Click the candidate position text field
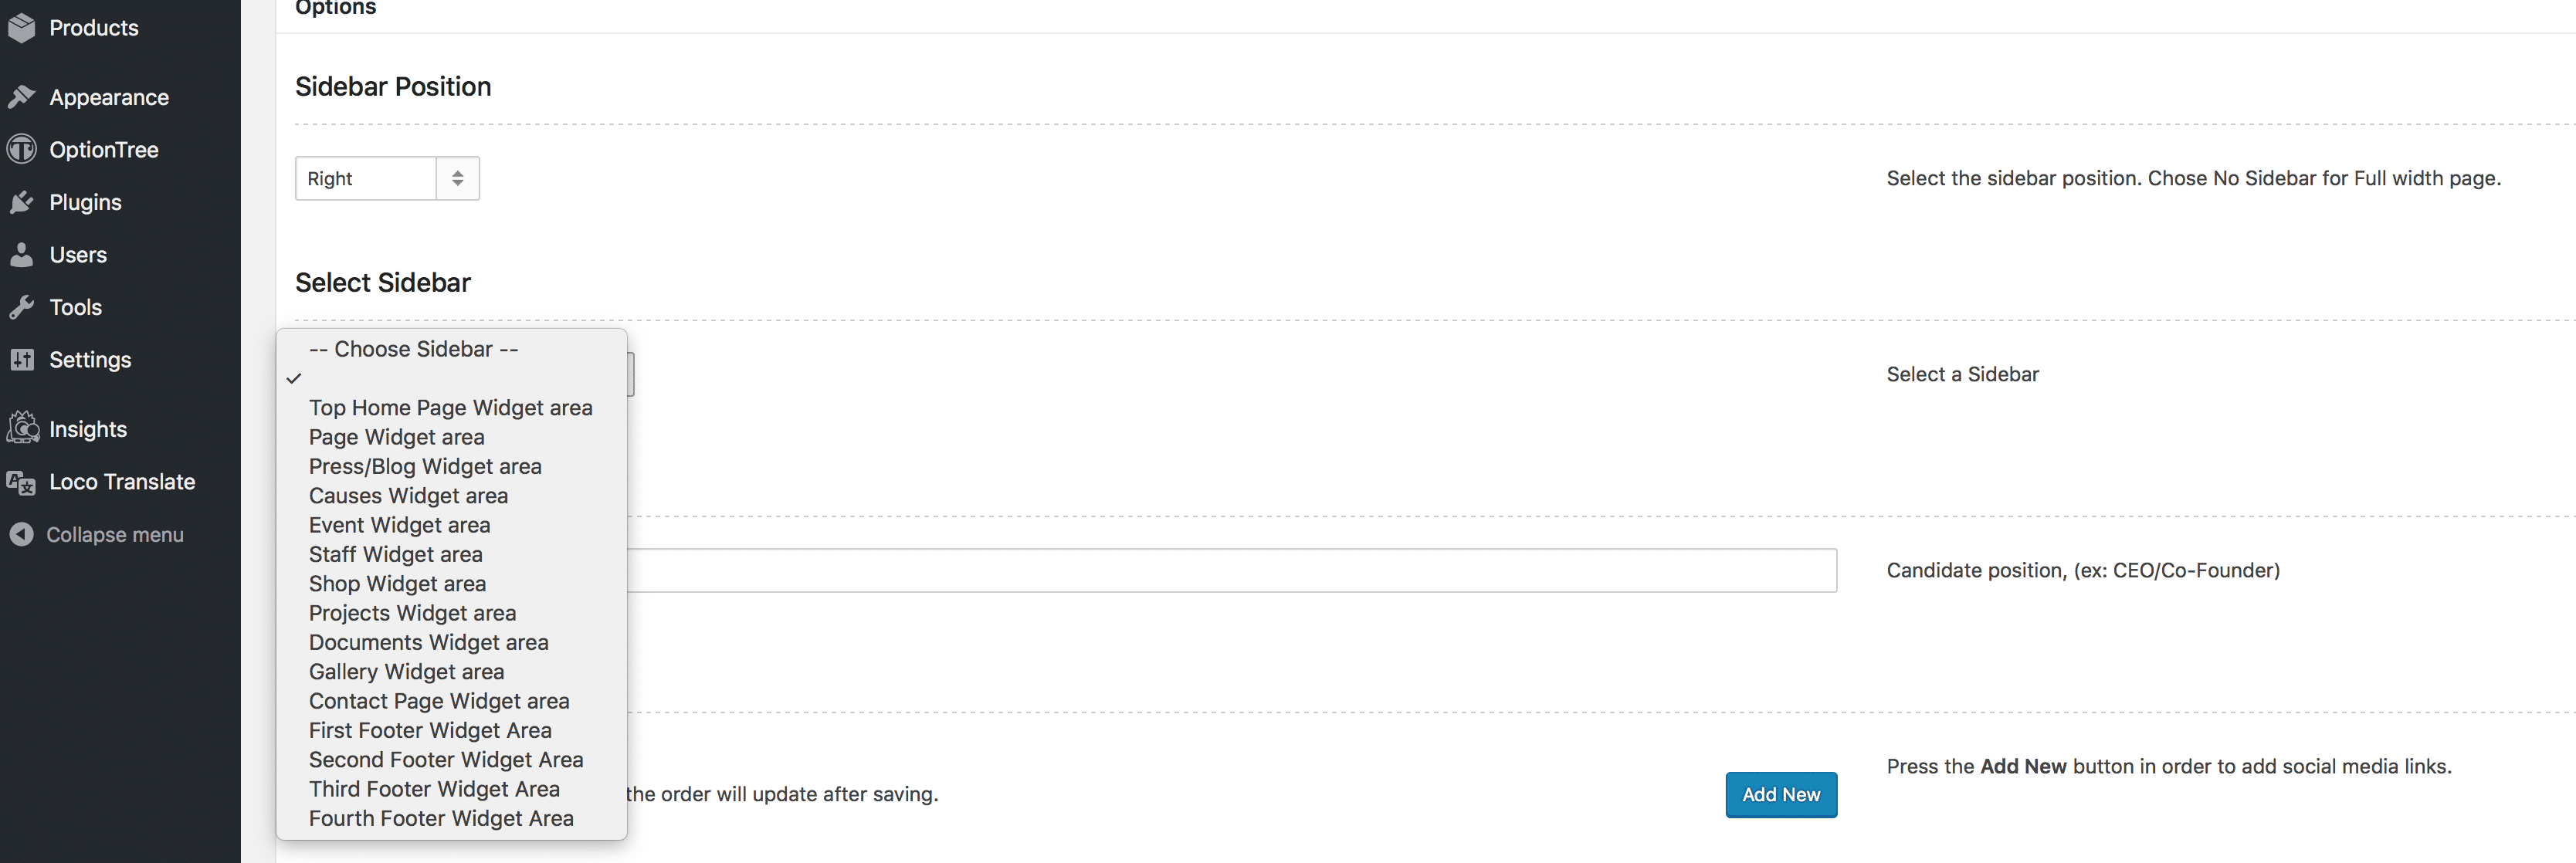2576x863 pixels. pyautogui.click(x=1232, y=570)
